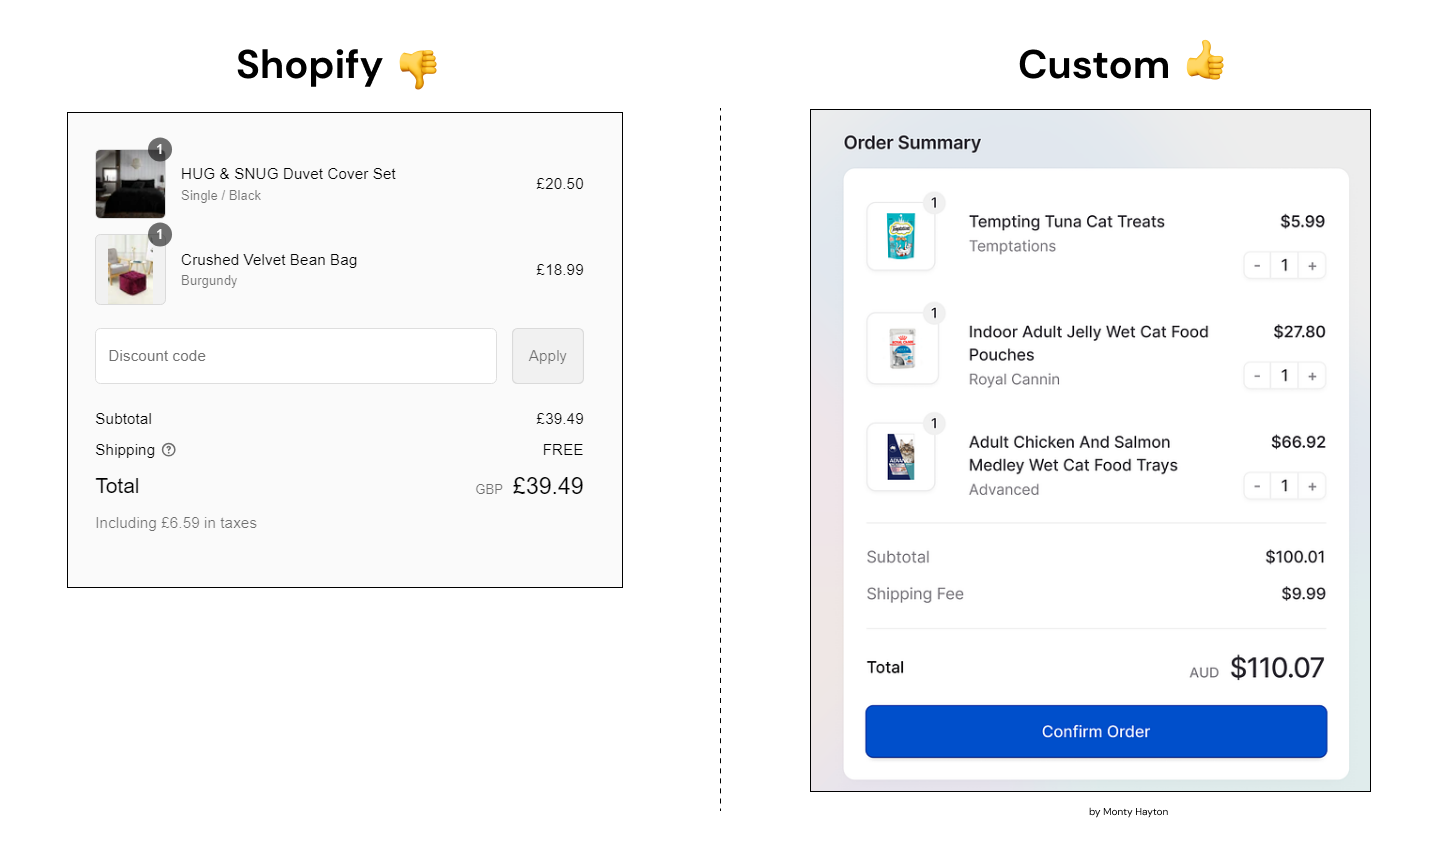This screenshot has height=846, width=1440.
Task: Click the thumbs-down emoji beside Shopify heading
Action: point(419,66)
